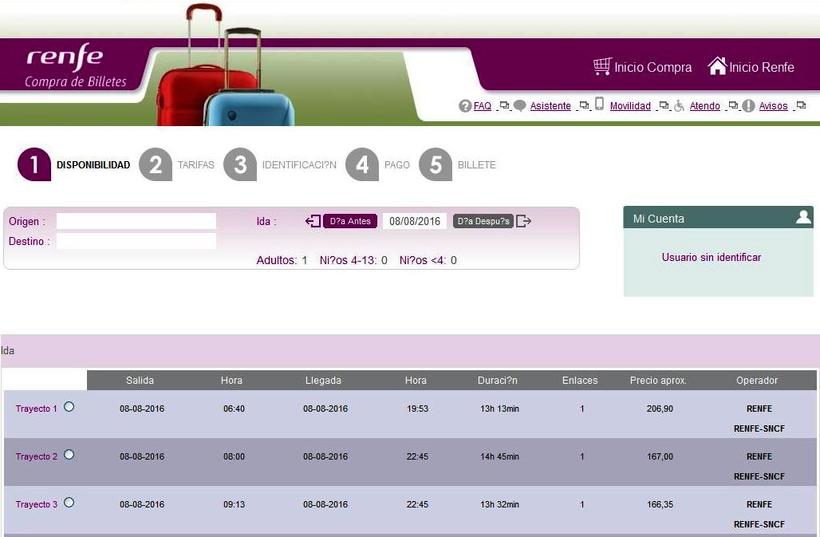This screenshot has width=820, height=537.
Task: Click departure time 08:00
Action: point(234,456)
